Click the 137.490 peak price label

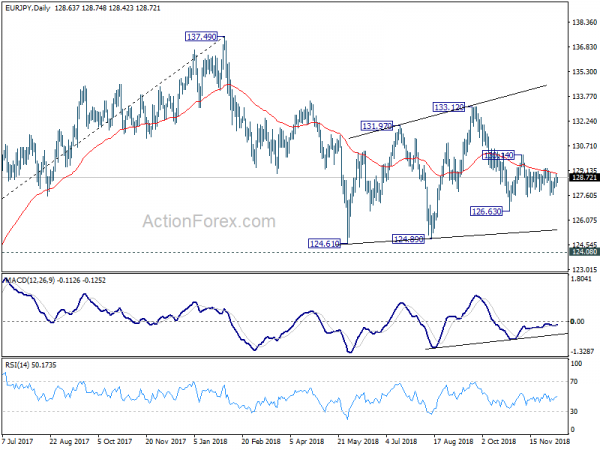coord(201,37)
